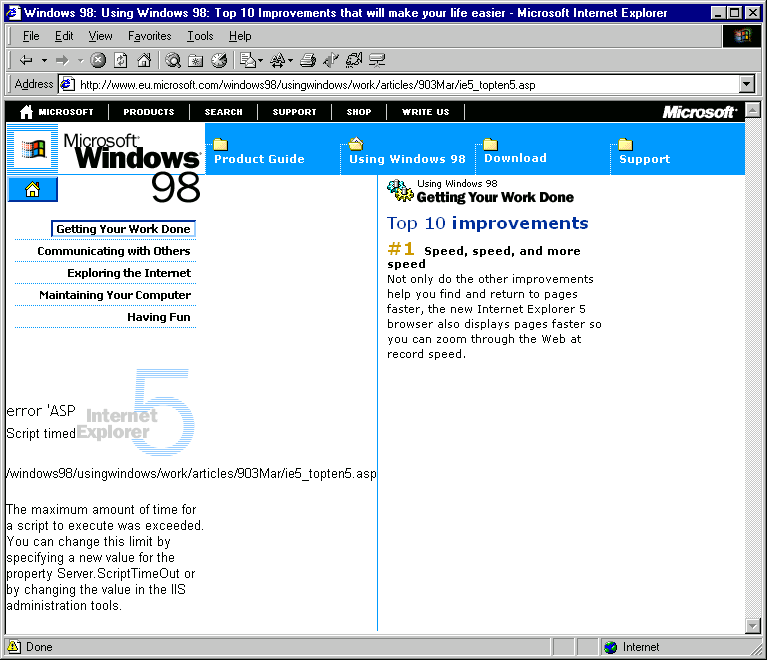The width and height of the screenshot is (767, 660).
Task: Click the Refresh page toolbar icon
Action: [120, 60]
